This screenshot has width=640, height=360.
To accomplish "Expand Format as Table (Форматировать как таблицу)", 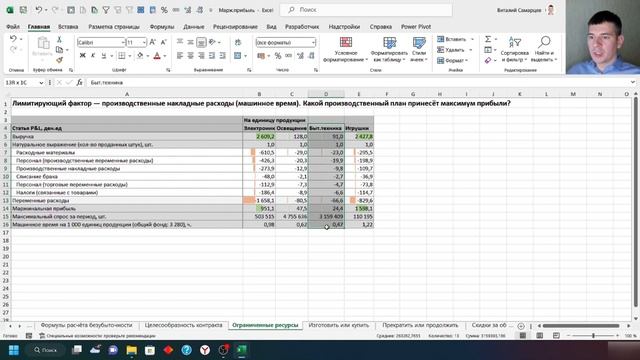I will (x=389, y=49).
